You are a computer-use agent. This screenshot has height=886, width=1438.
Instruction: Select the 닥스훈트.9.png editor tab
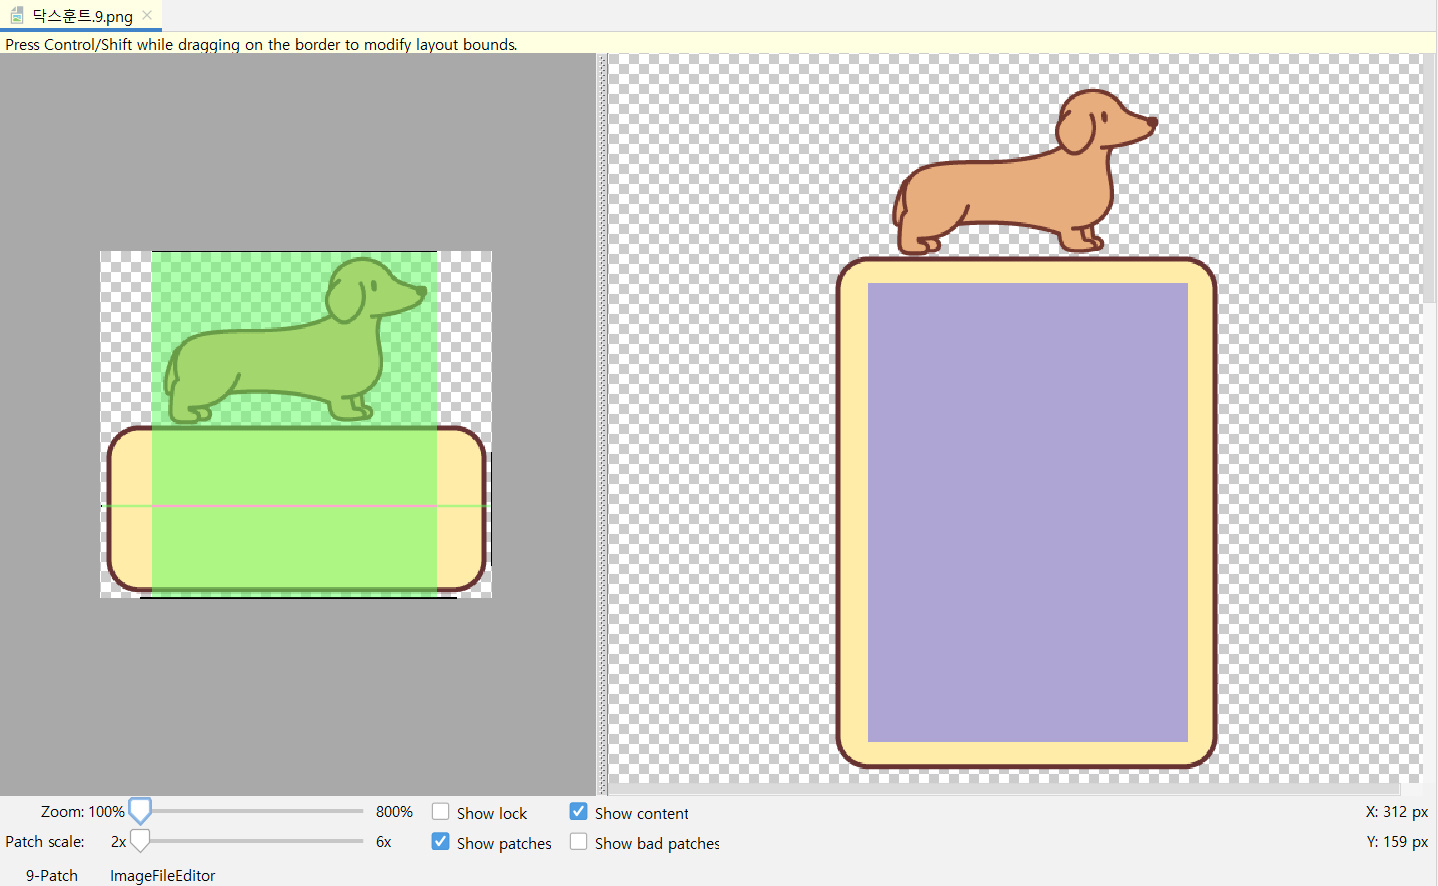click(80, 16)
